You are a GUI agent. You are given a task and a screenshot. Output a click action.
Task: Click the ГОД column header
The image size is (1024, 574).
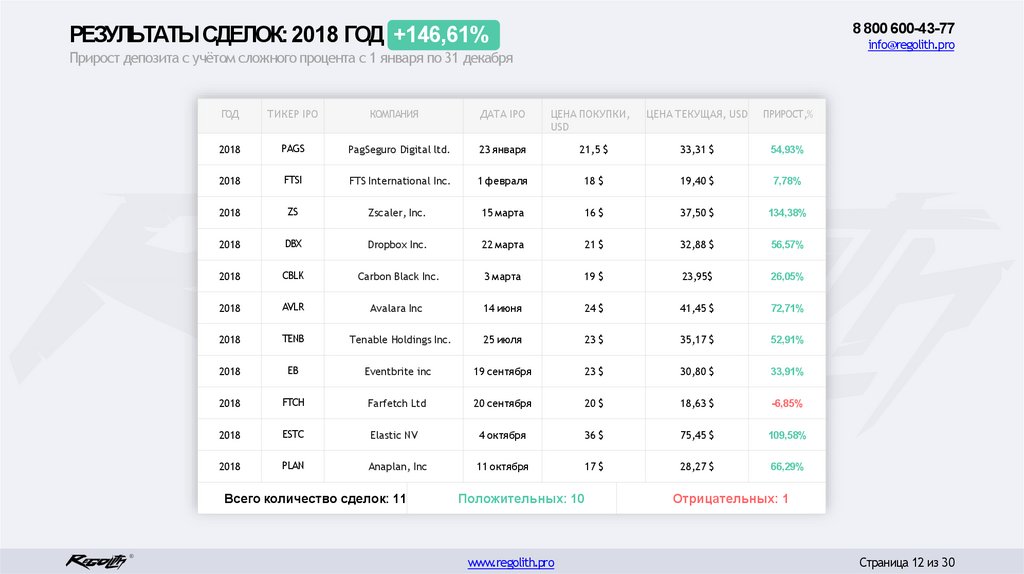click(230, 114)
